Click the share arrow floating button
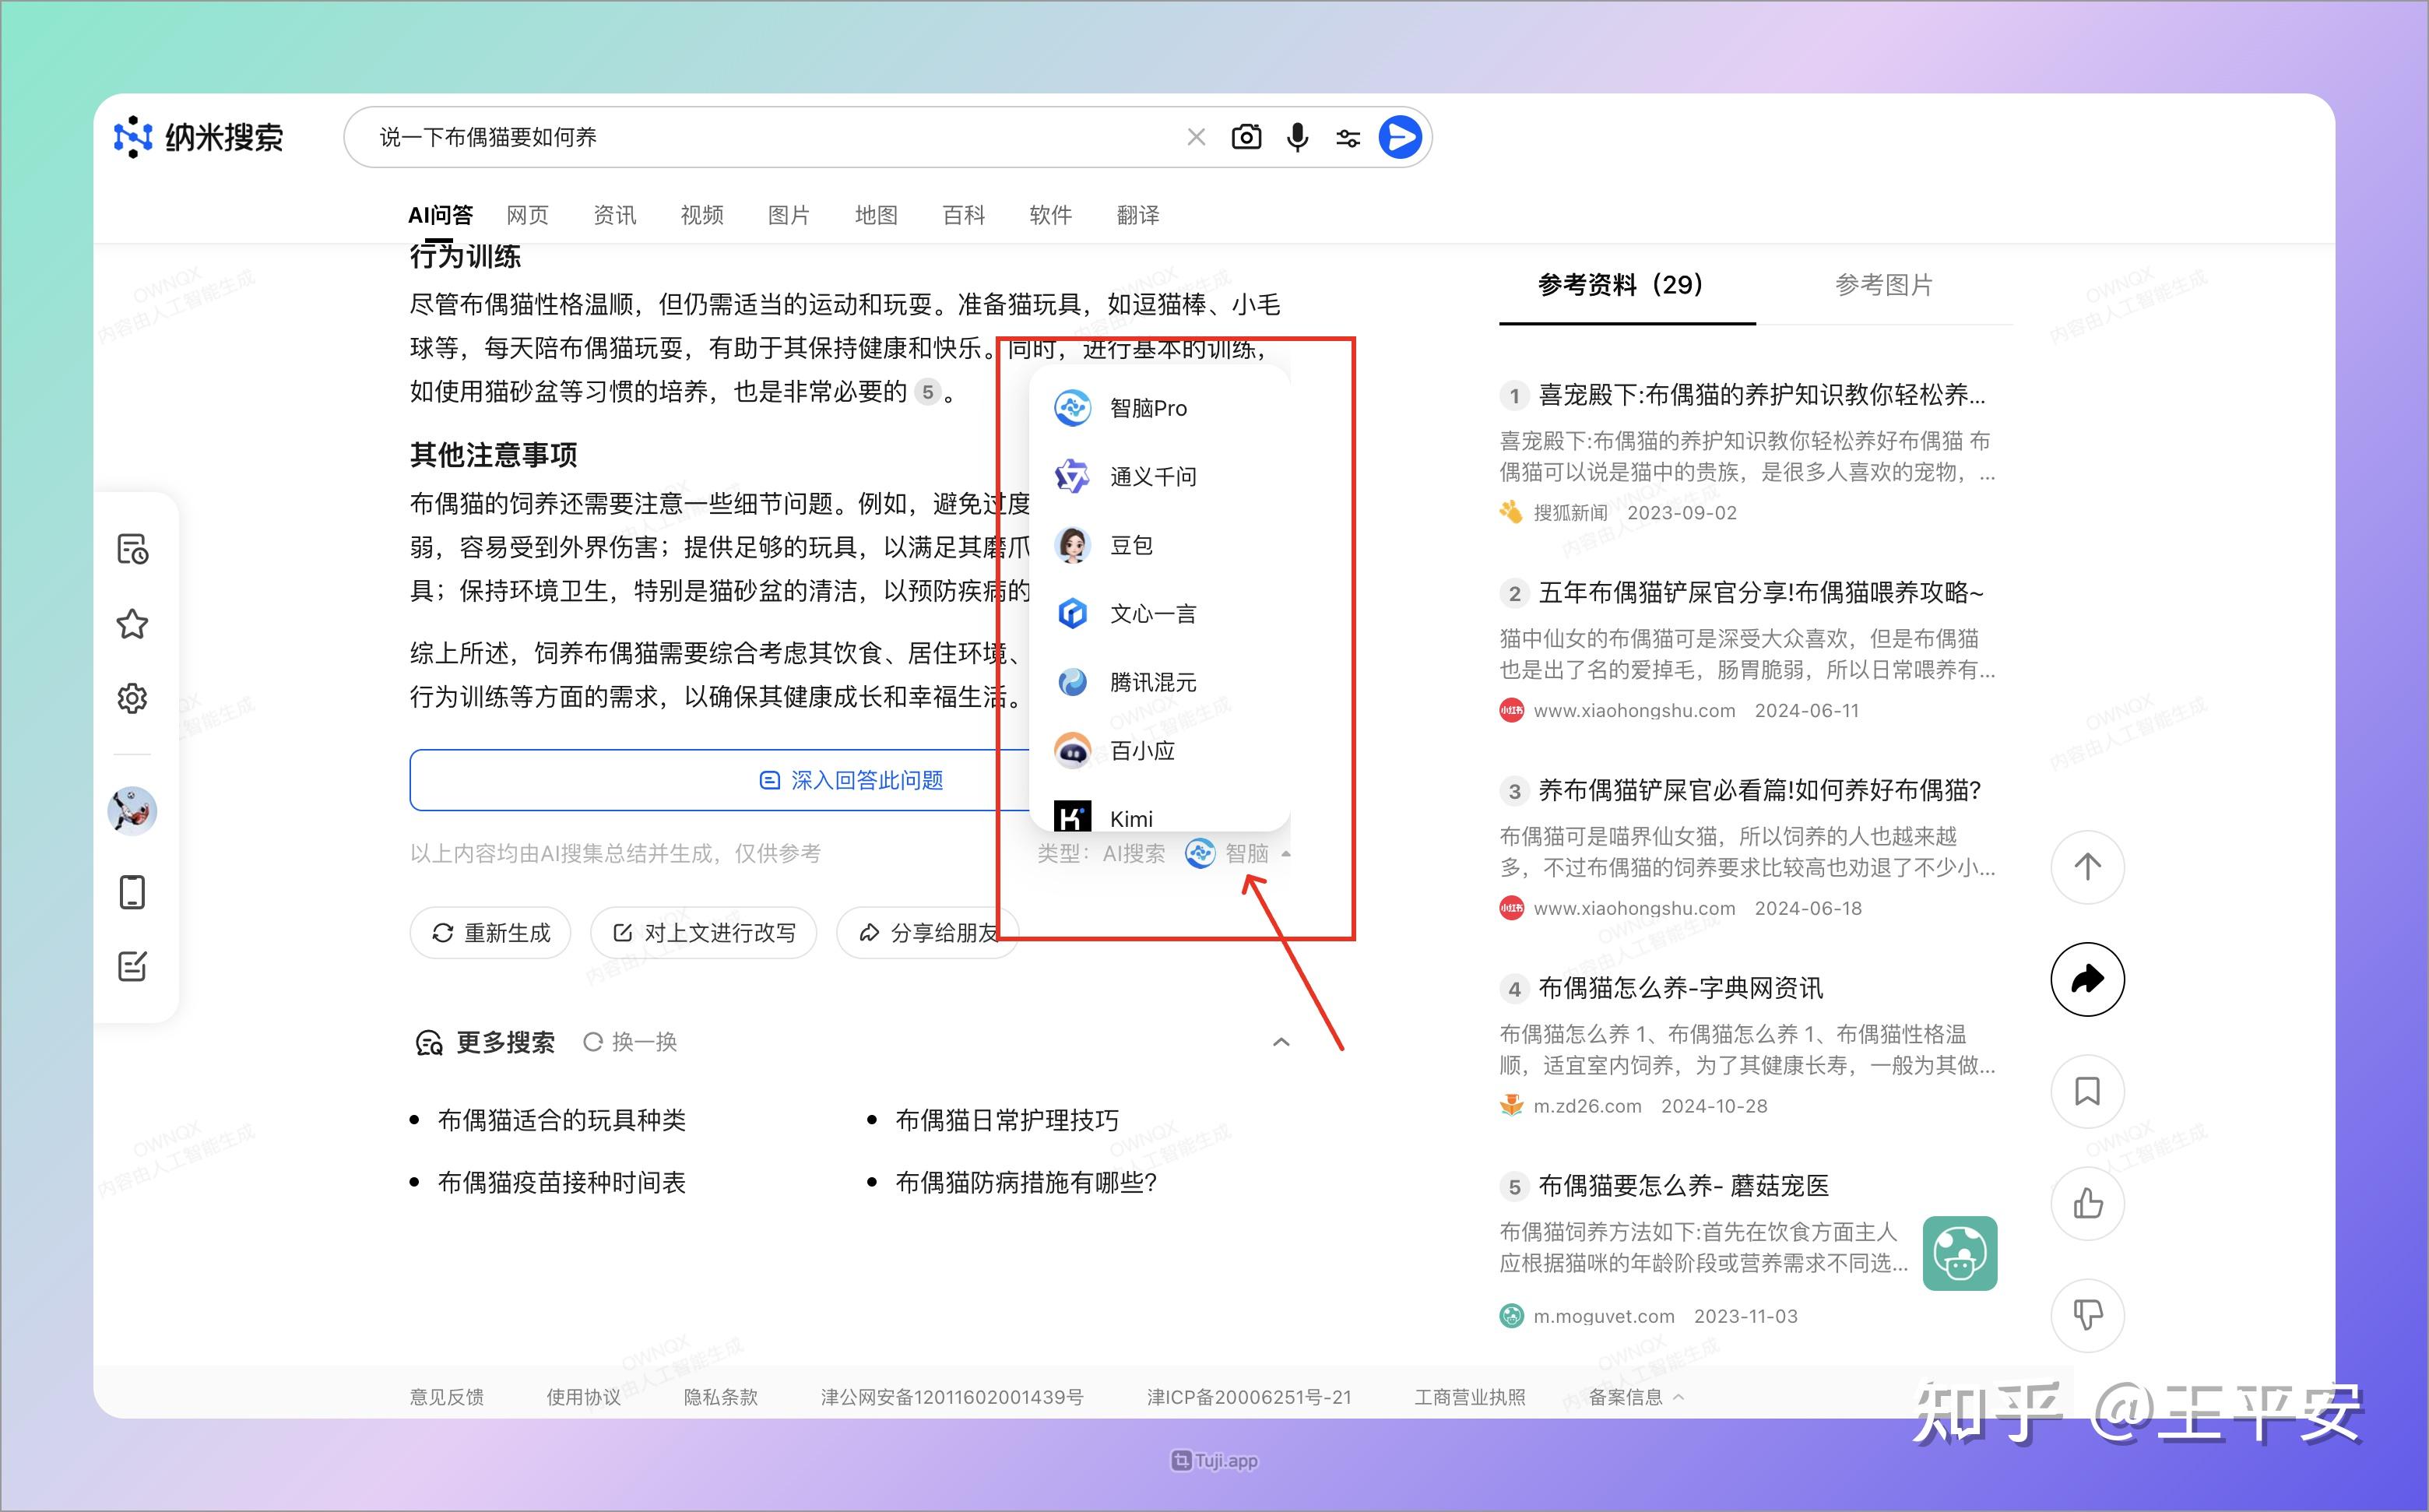2429x1512 pixels. coord(2087,979)
